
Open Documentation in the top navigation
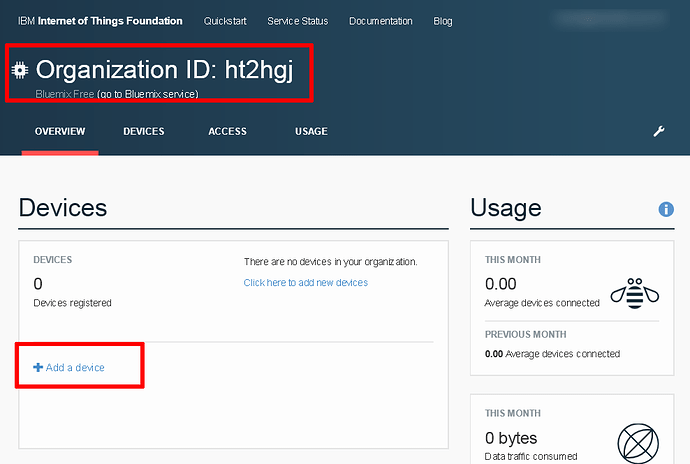click(x=381, y=21)
